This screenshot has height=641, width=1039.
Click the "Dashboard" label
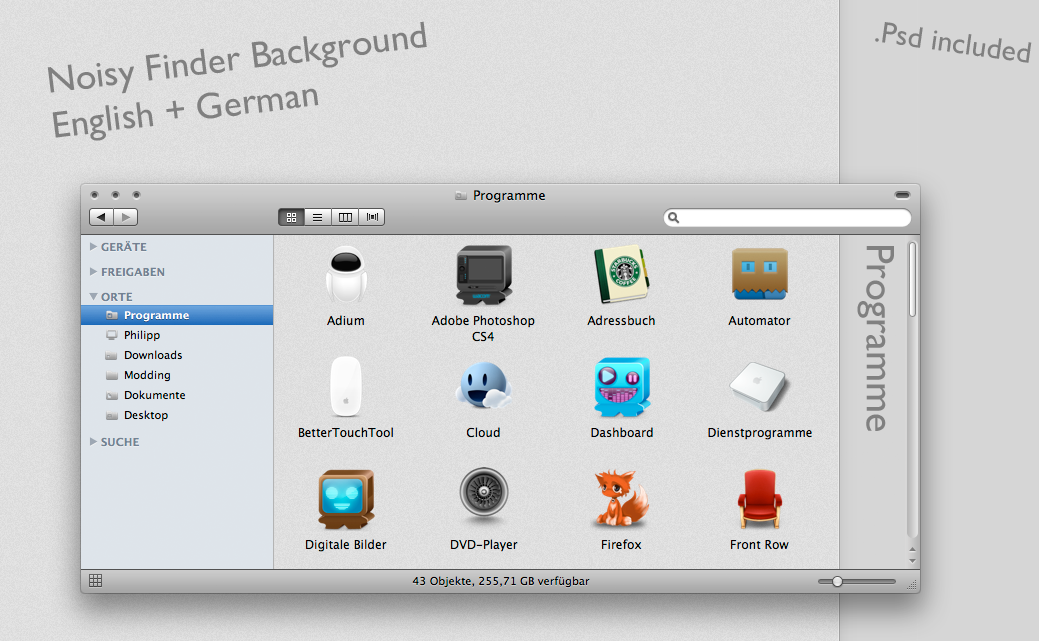point(622,432)
